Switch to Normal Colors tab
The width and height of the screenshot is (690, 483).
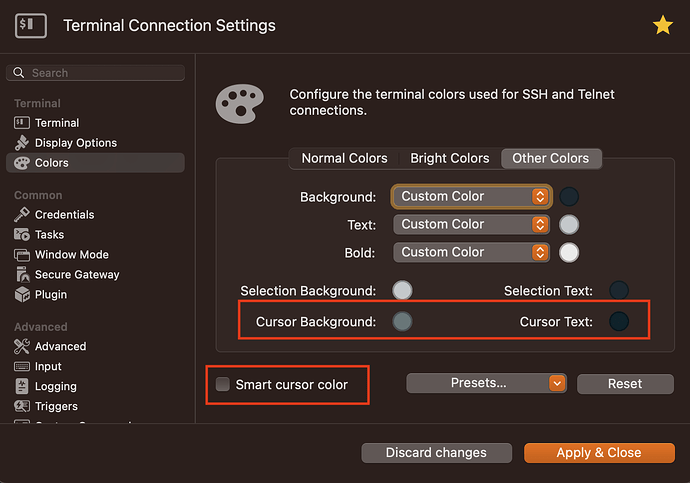click(344, 158)
